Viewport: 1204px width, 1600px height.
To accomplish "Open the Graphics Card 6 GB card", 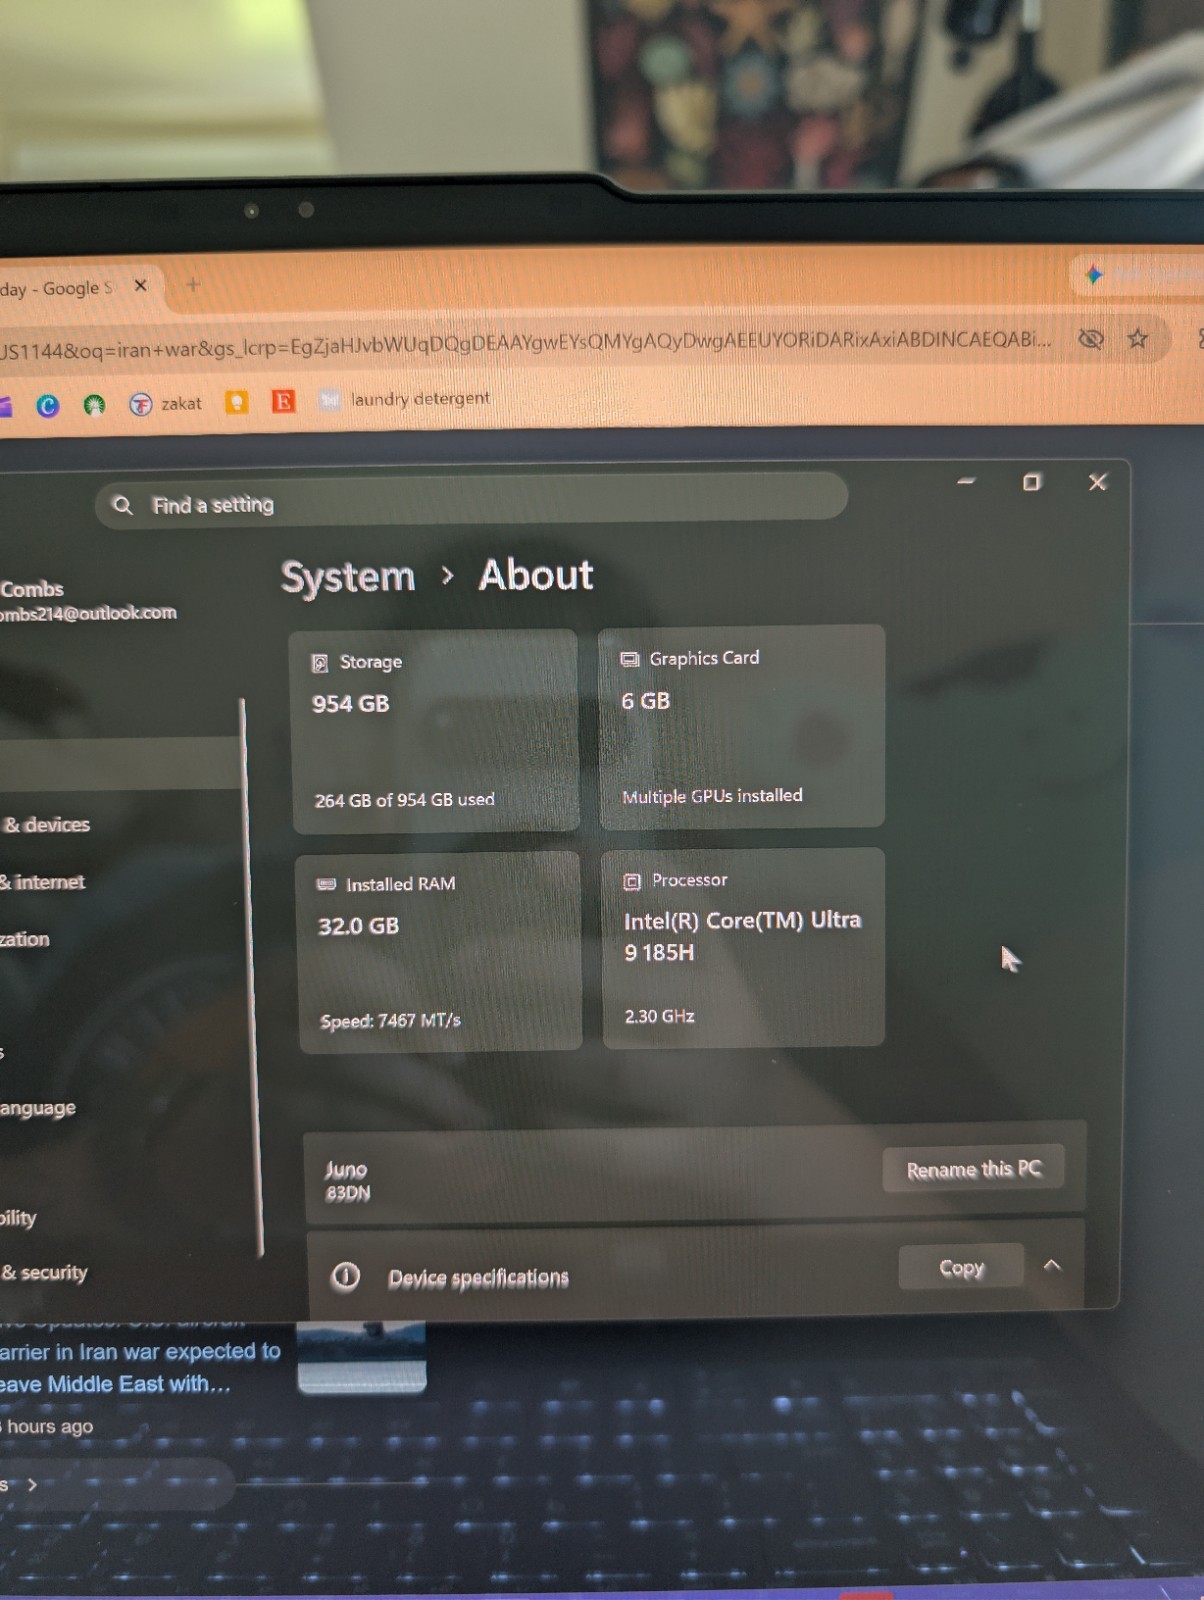I will (x=742, y=727).
